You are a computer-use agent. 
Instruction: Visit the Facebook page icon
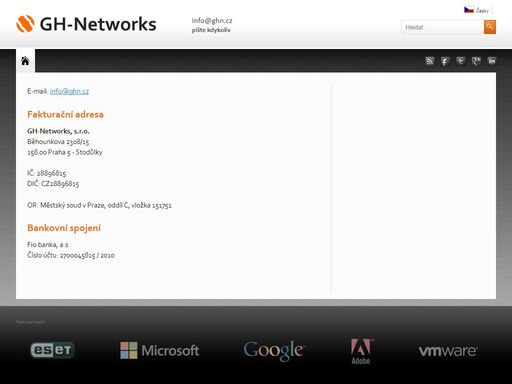tap(445, 61)
